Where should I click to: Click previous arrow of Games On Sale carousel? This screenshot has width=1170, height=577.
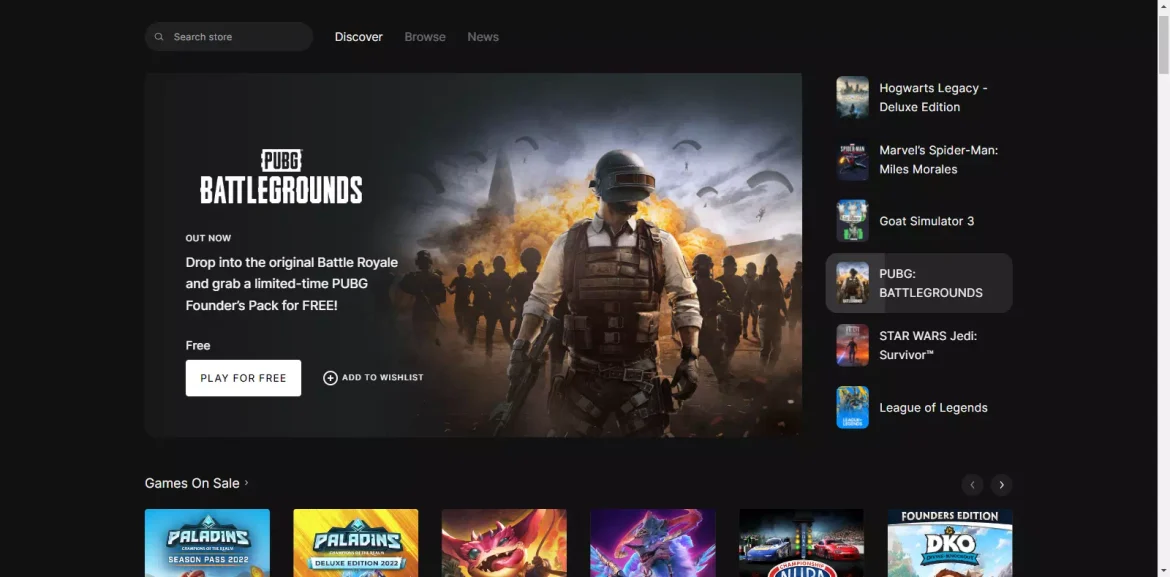tap(972, 484)
